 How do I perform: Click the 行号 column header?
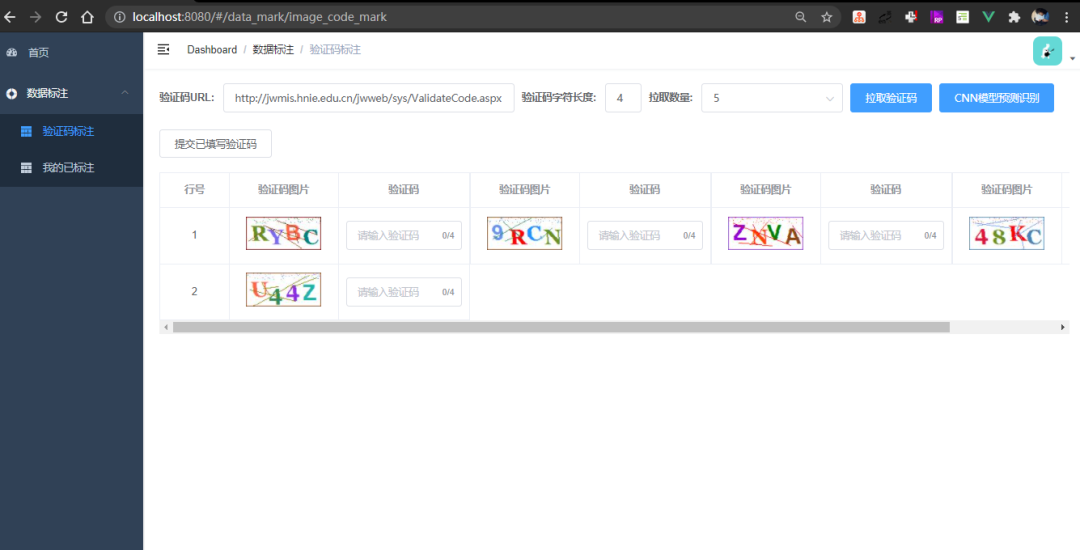click(194, 189)
